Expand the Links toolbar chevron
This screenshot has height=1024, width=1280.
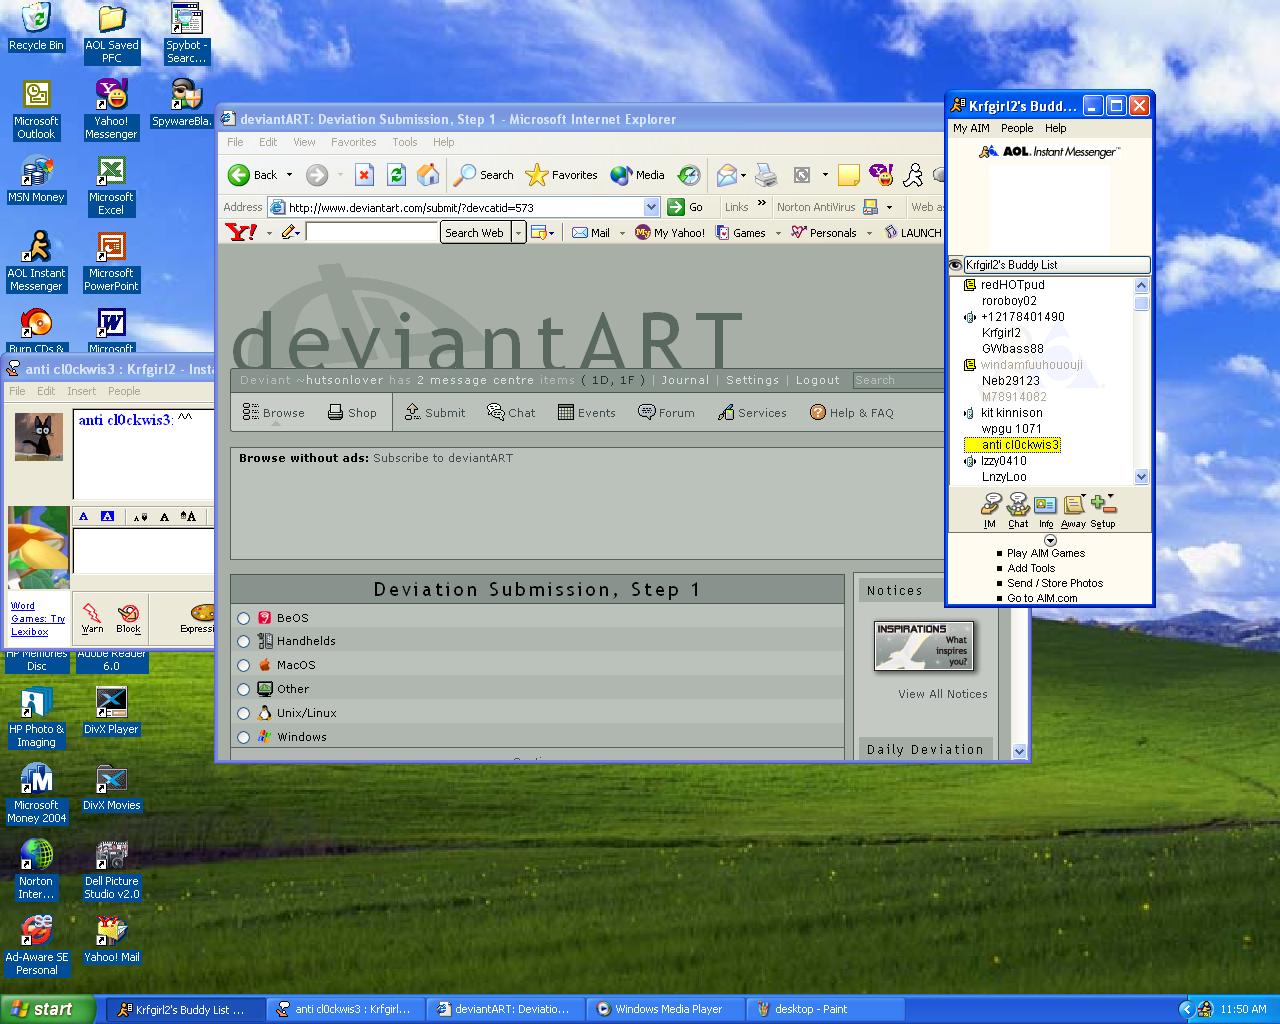[762, 203]
